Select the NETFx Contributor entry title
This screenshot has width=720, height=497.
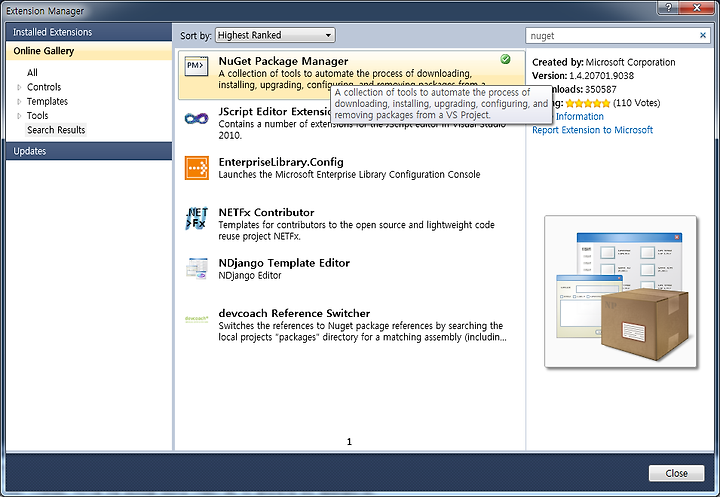[x=266, y=213]
